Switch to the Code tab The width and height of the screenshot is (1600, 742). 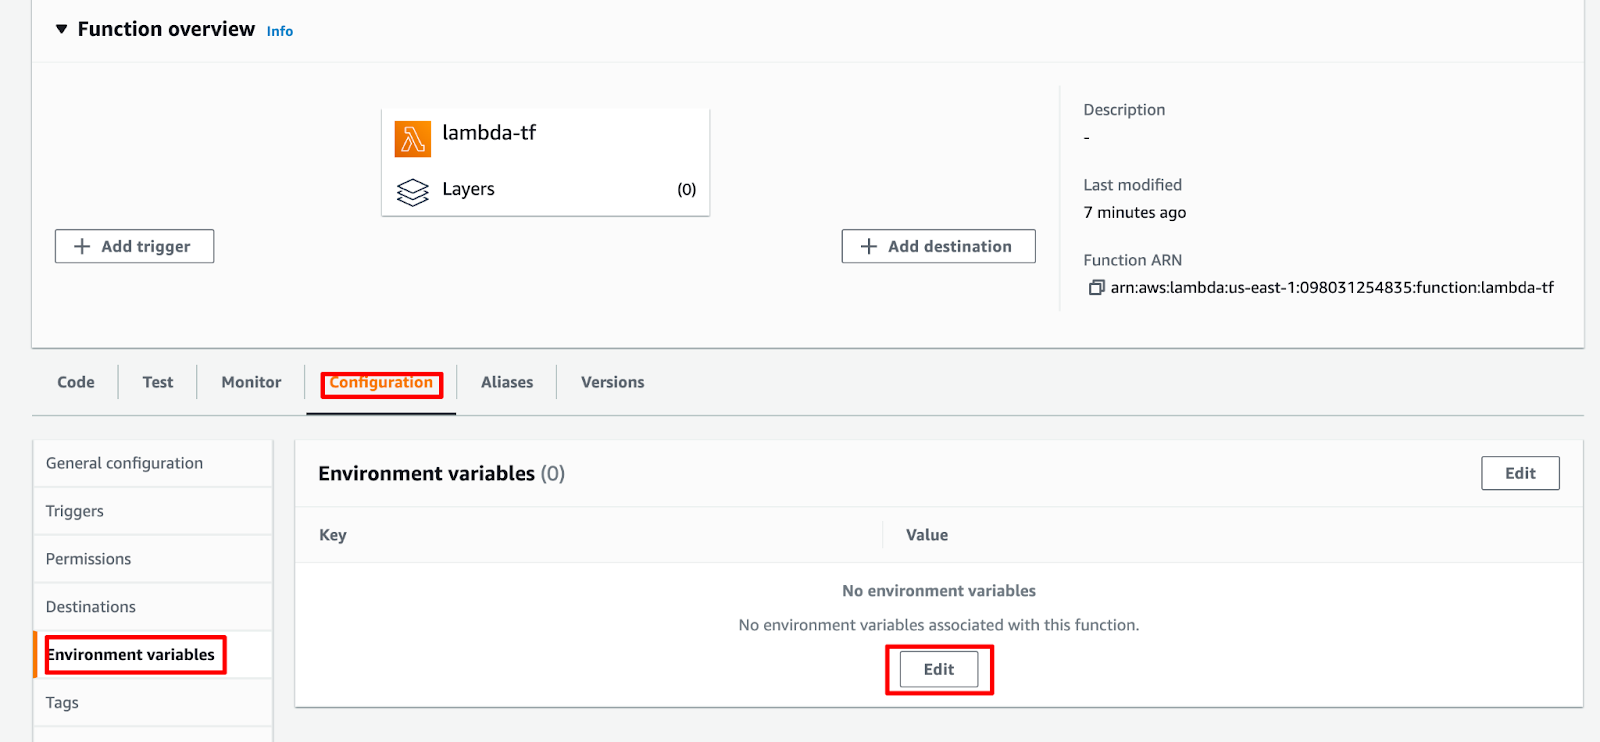[76, 382]
